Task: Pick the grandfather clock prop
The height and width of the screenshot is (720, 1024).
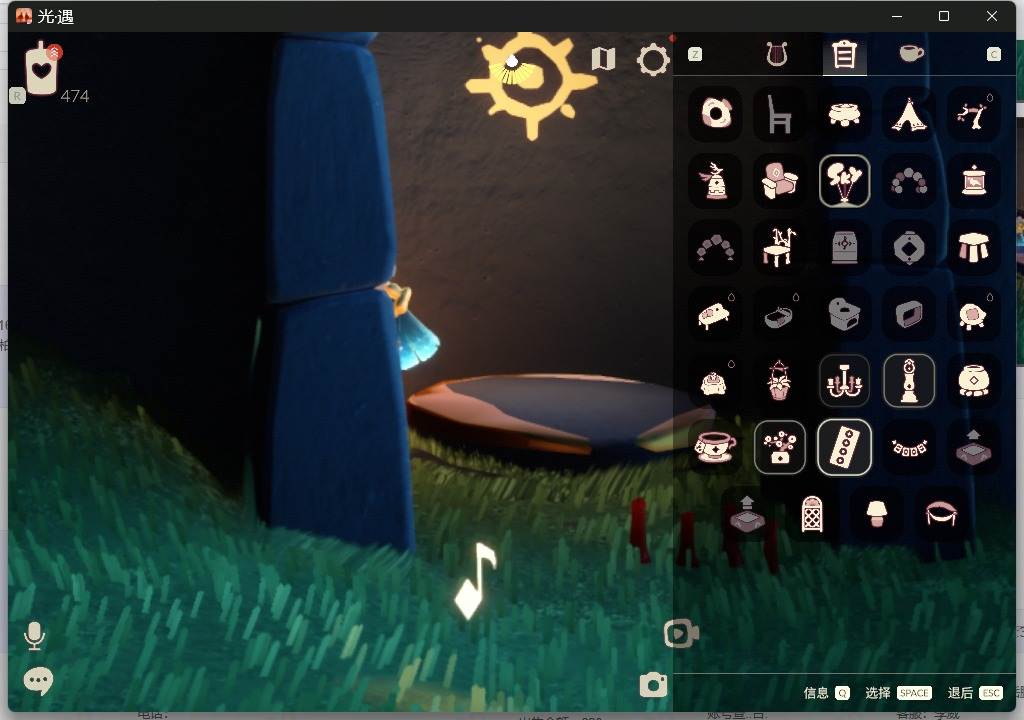Action: click(x=909, y=381)
